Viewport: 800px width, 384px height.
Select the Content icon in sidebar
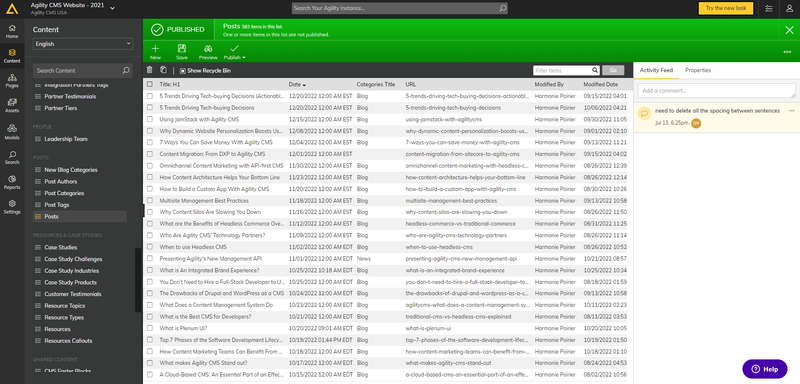[x=12, y=56]
